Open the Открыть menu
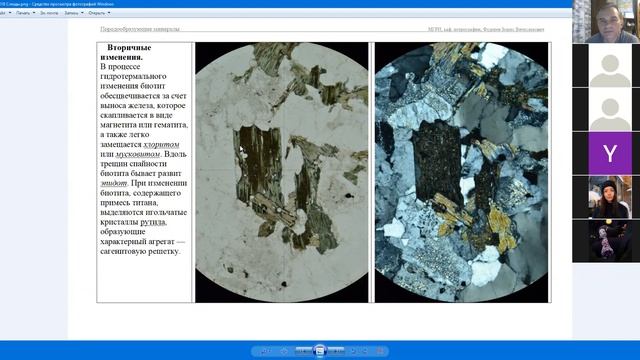The height and width of the screenshot is (360, 640). pos(97,13)
